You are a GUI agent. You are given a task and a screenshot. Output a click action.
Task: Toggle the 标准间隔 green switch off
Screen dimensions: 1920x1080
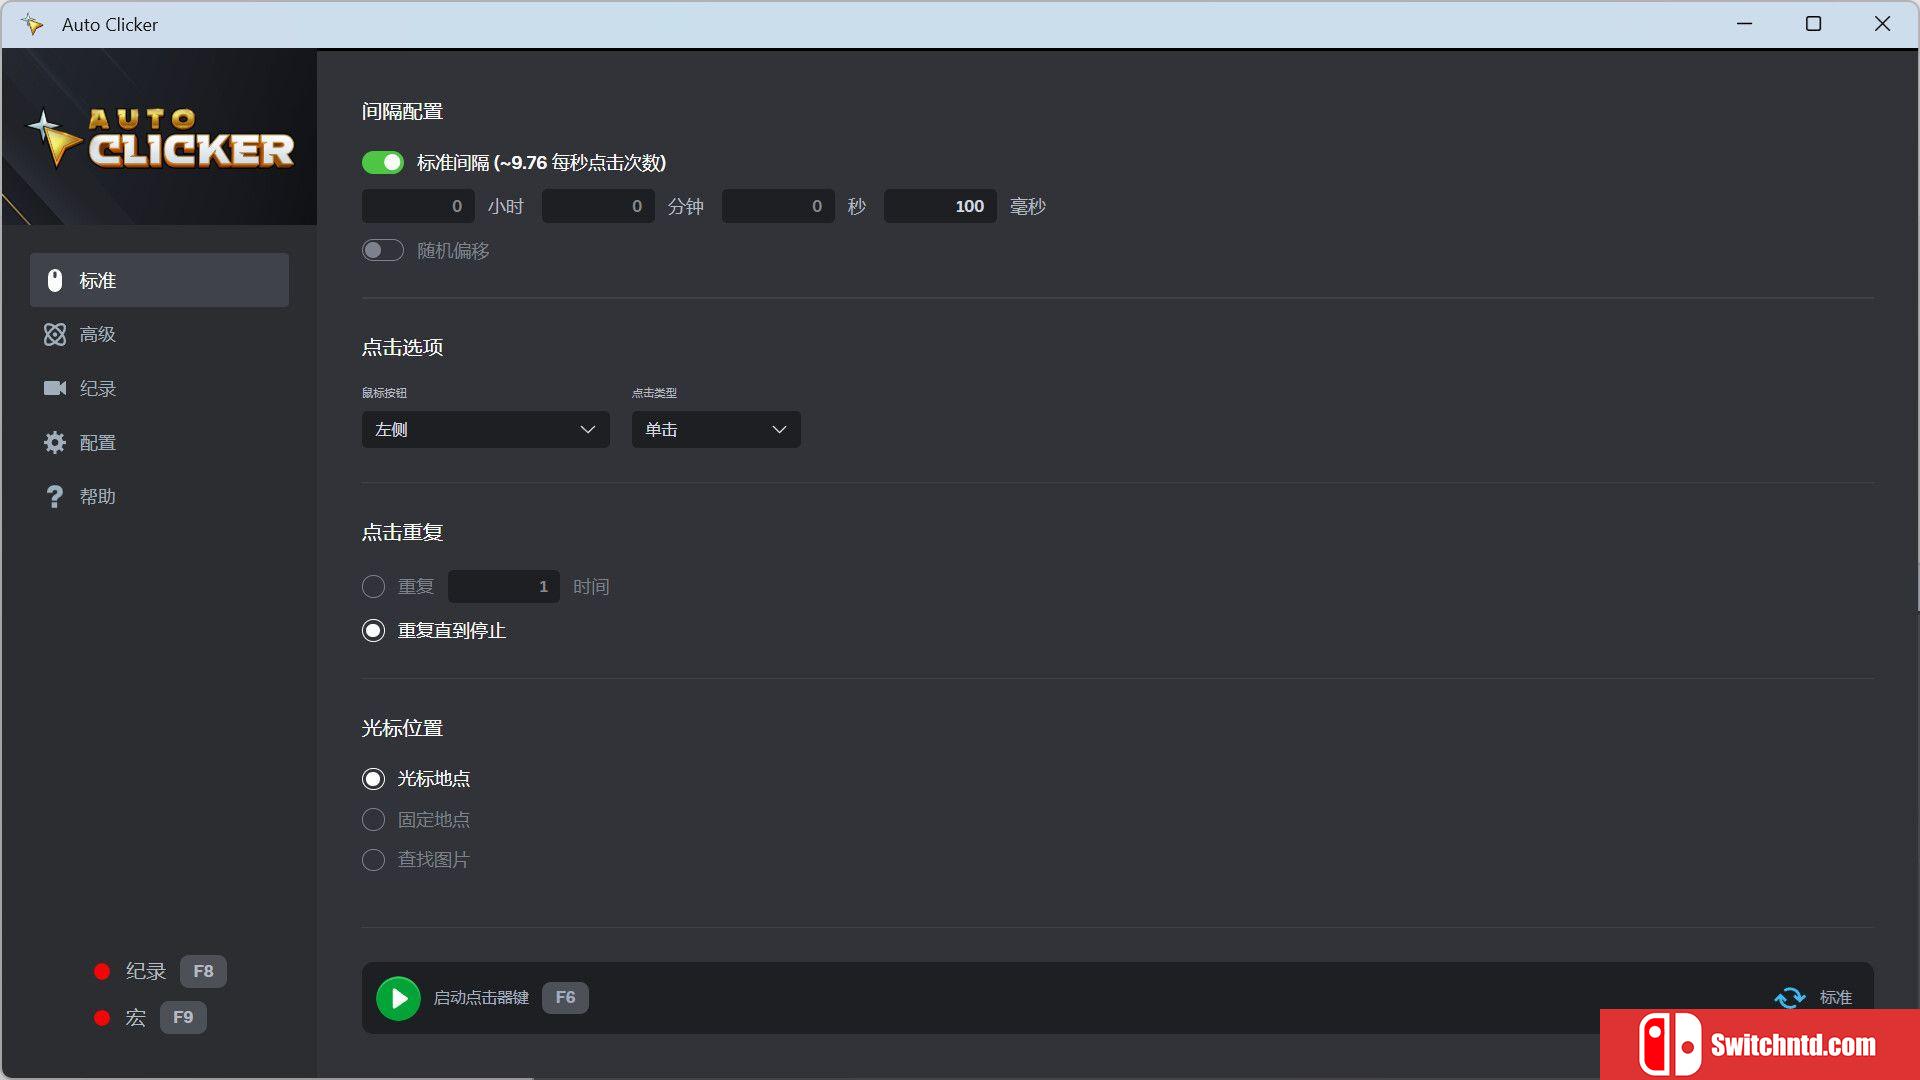point(383,162)
